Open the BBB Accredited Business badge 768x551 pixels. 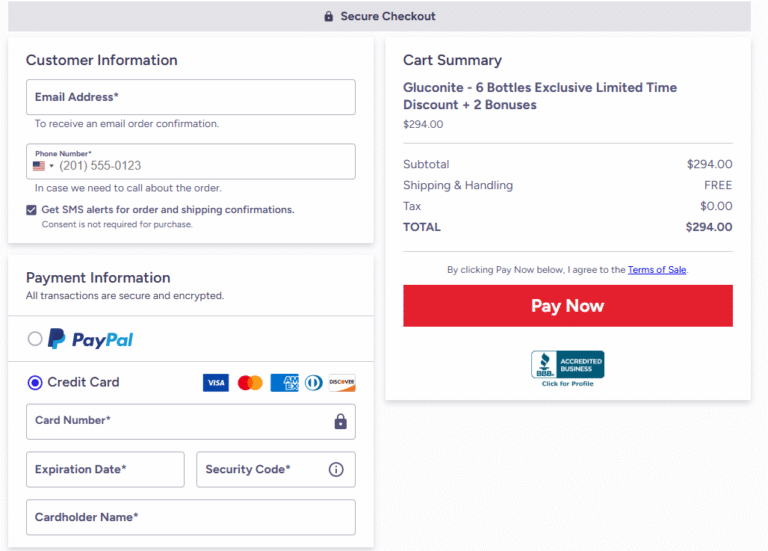(567, 367)
